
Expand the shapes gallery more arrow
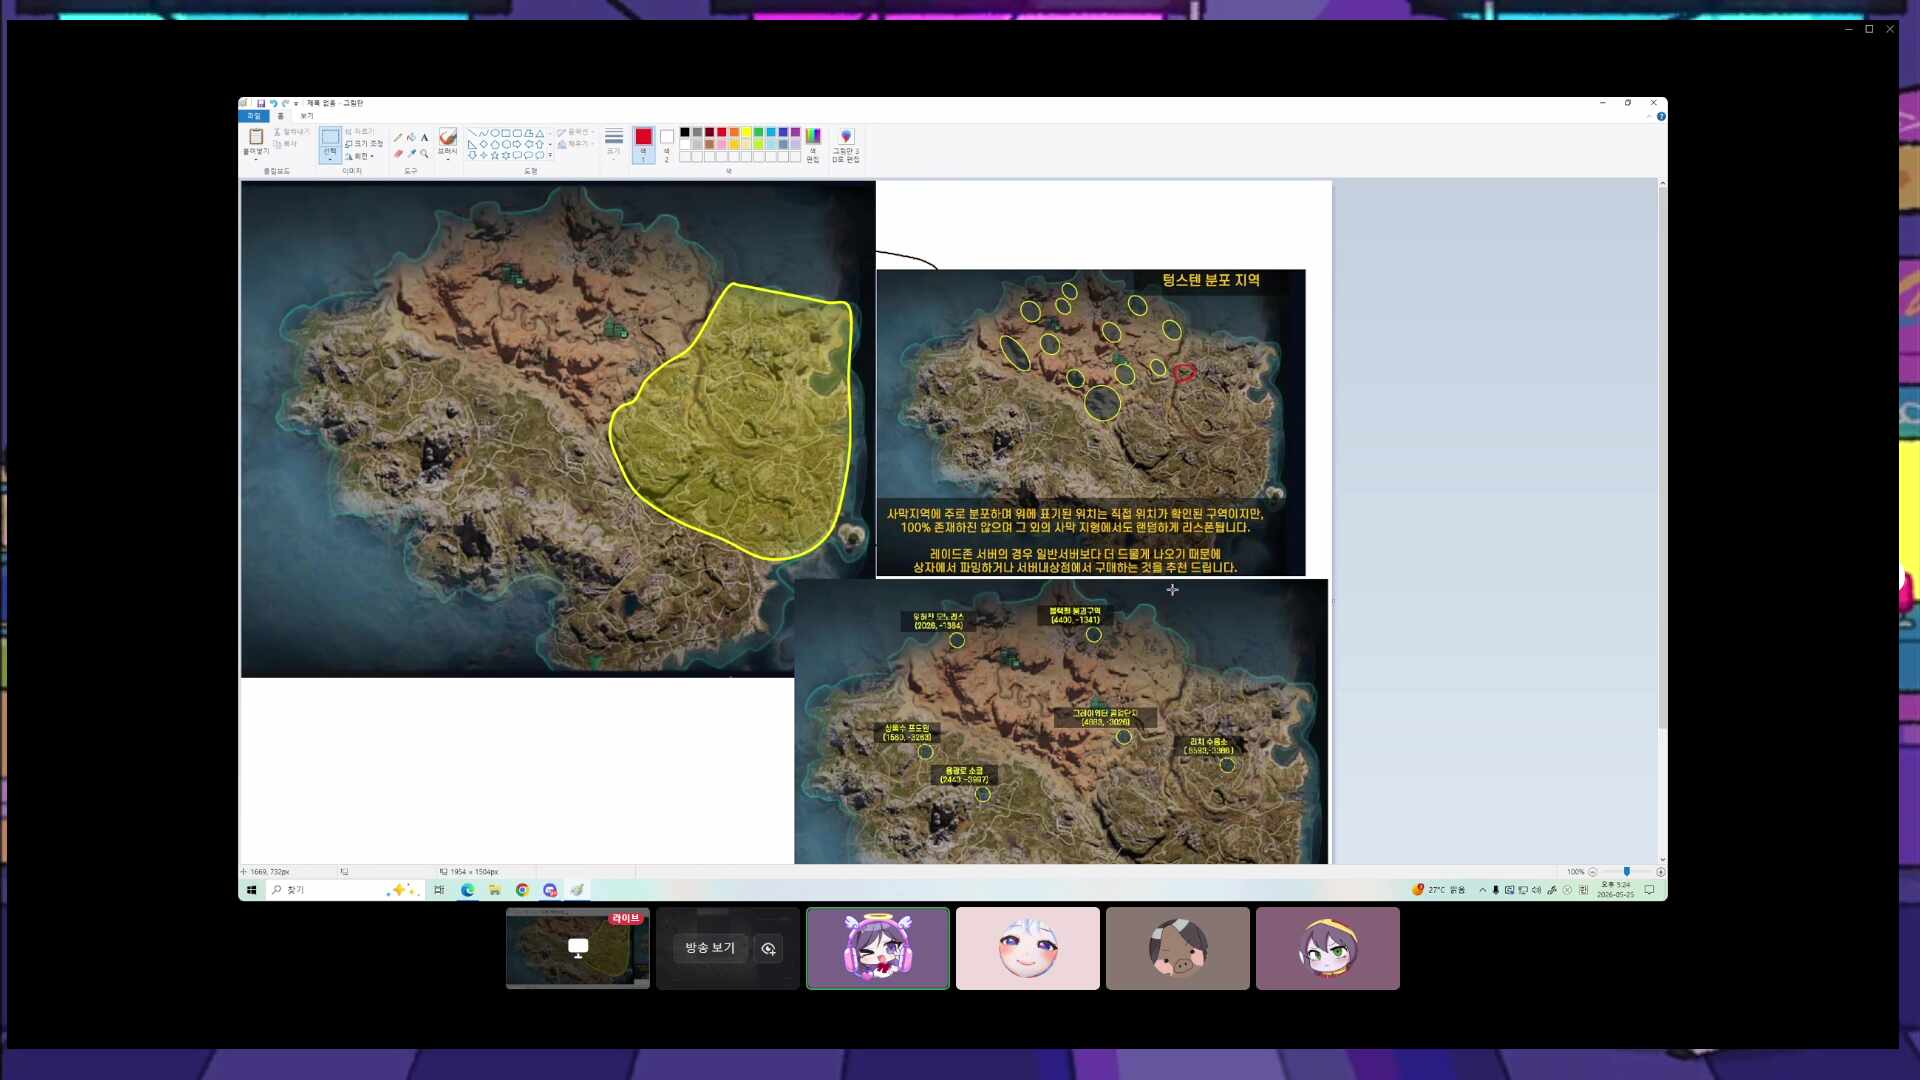tap(550, 156)
